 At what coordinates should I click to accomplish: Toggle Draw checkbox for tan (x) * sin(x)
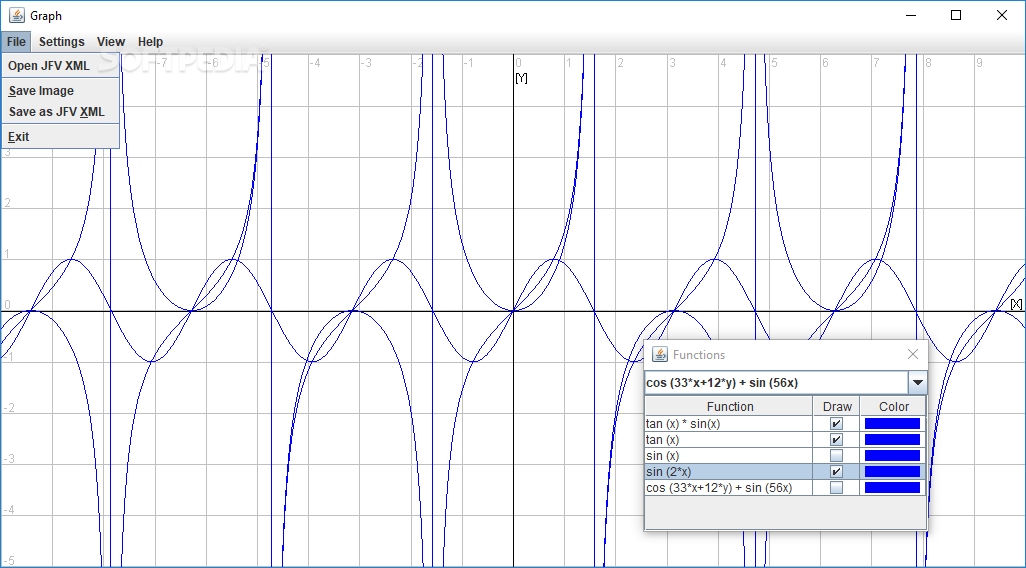coord(836,423)
